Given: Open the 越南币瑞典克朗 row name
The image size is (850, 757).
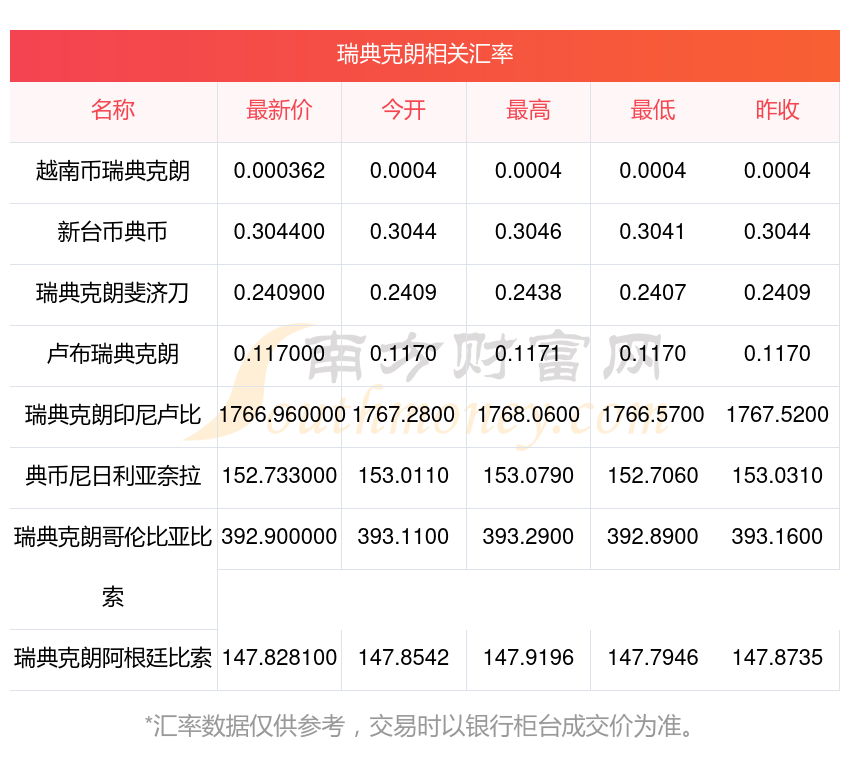Looking at the screenshot, I should (113, 171).
